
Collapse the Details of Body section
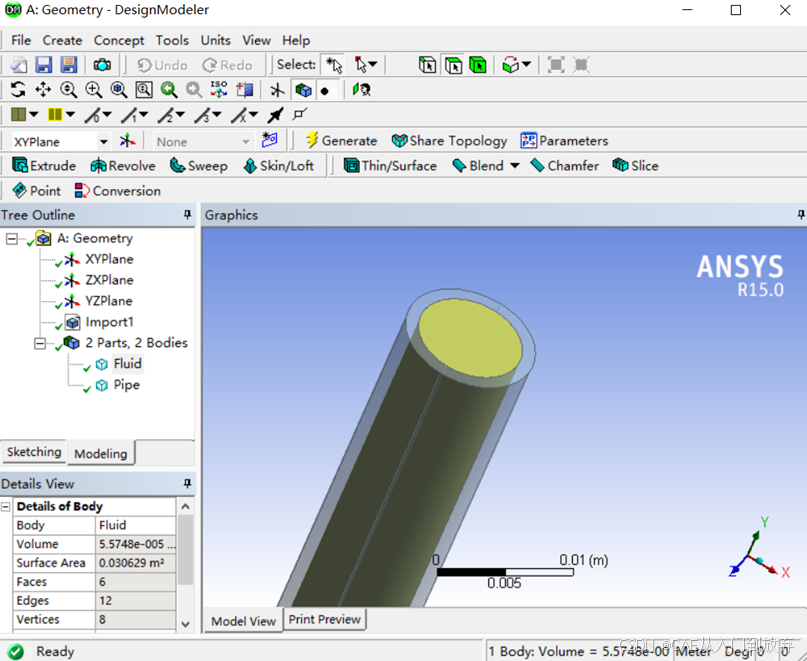click(6, 507)
